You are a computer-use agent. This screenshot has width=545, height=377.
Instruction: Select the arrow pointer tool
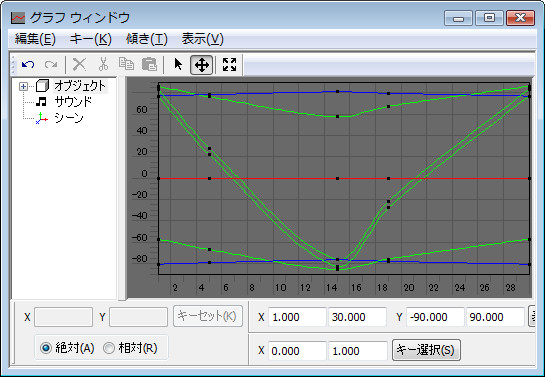pos(178,65)
